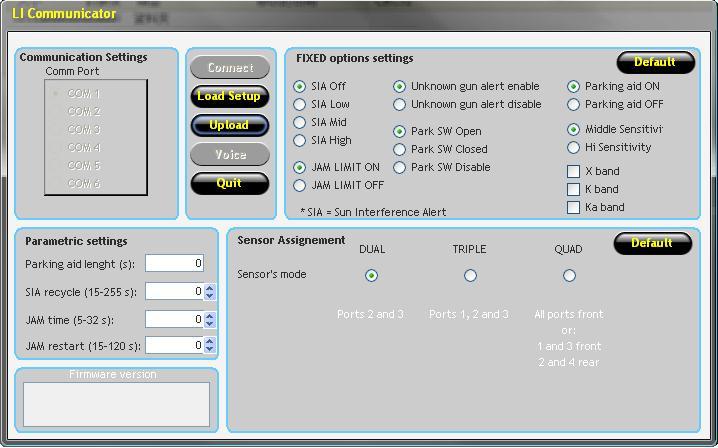Quit the LI Communicator application

coord(230,184)
